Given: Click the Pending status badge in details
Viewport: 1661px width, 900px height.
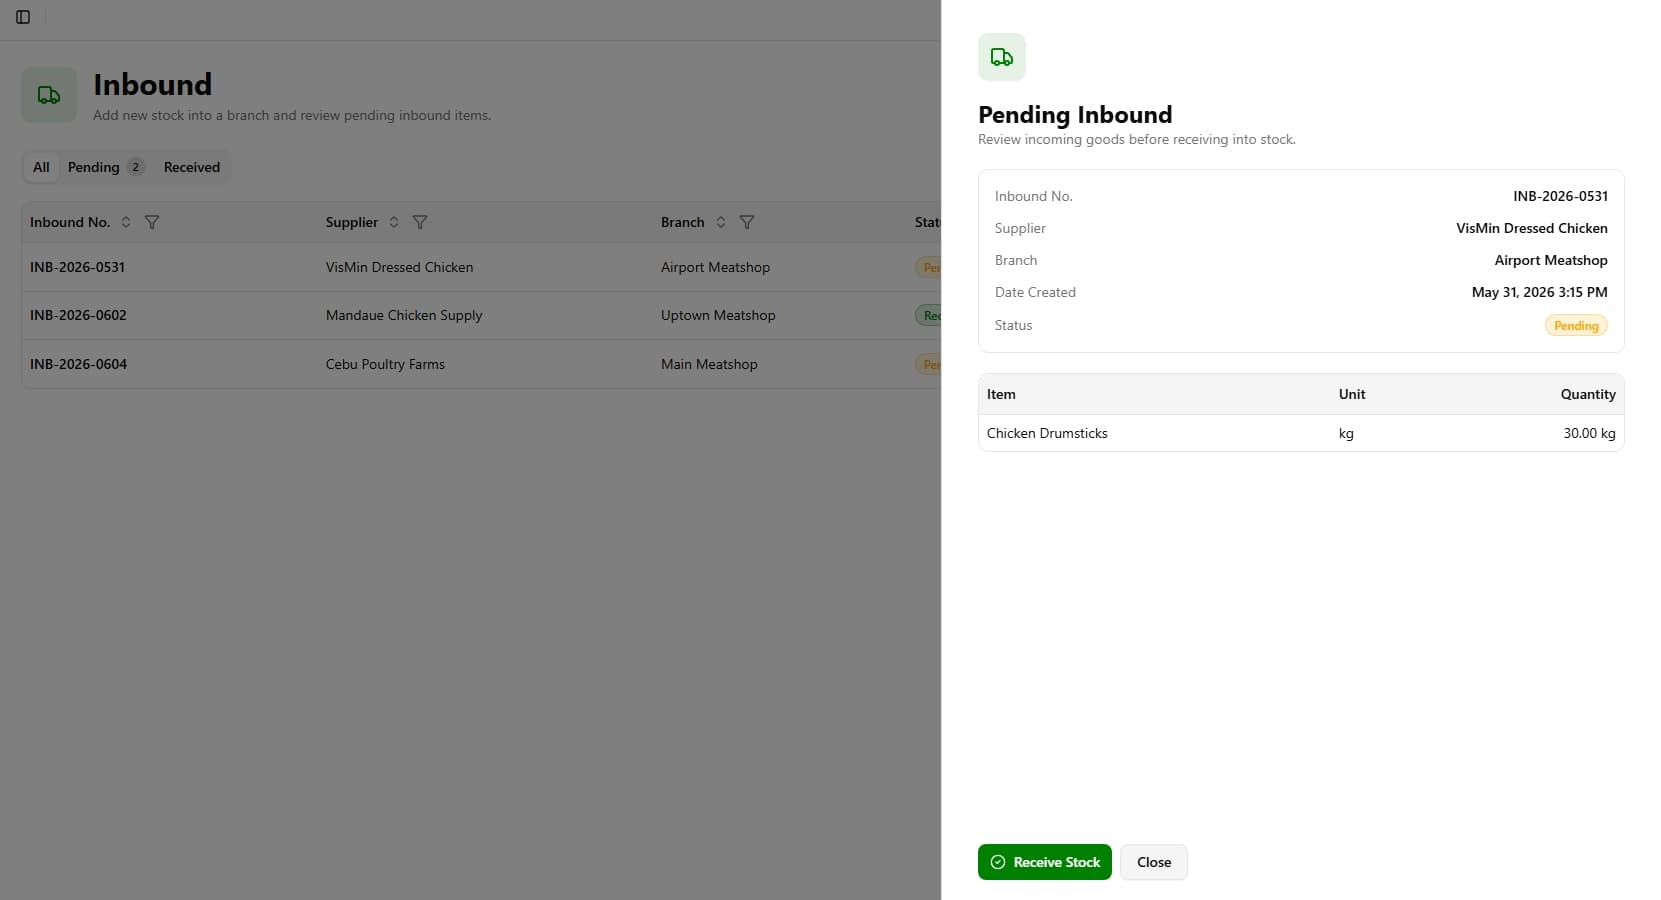Looking at the screenshot, I should 1576,325.
